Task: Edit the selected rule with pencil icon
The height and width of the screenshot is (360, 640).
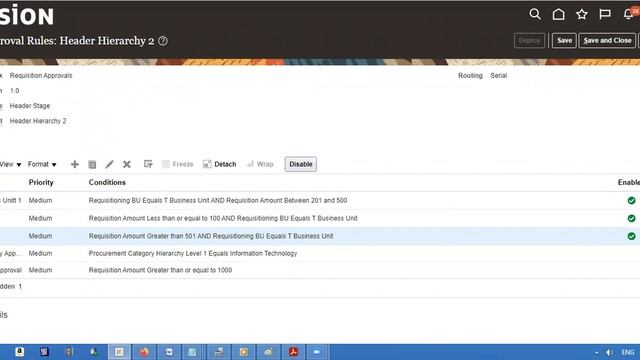Action: [x=109, y=164]
